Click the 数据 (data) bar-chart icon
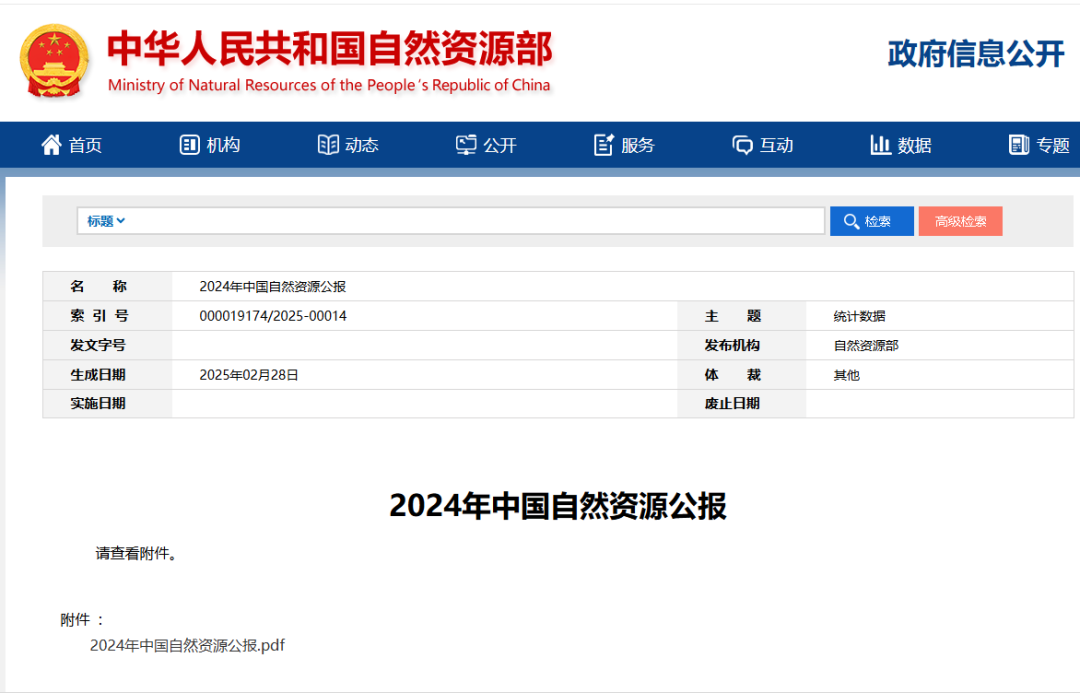Viewport: 1080px width, 693px height. click(879, 144)
